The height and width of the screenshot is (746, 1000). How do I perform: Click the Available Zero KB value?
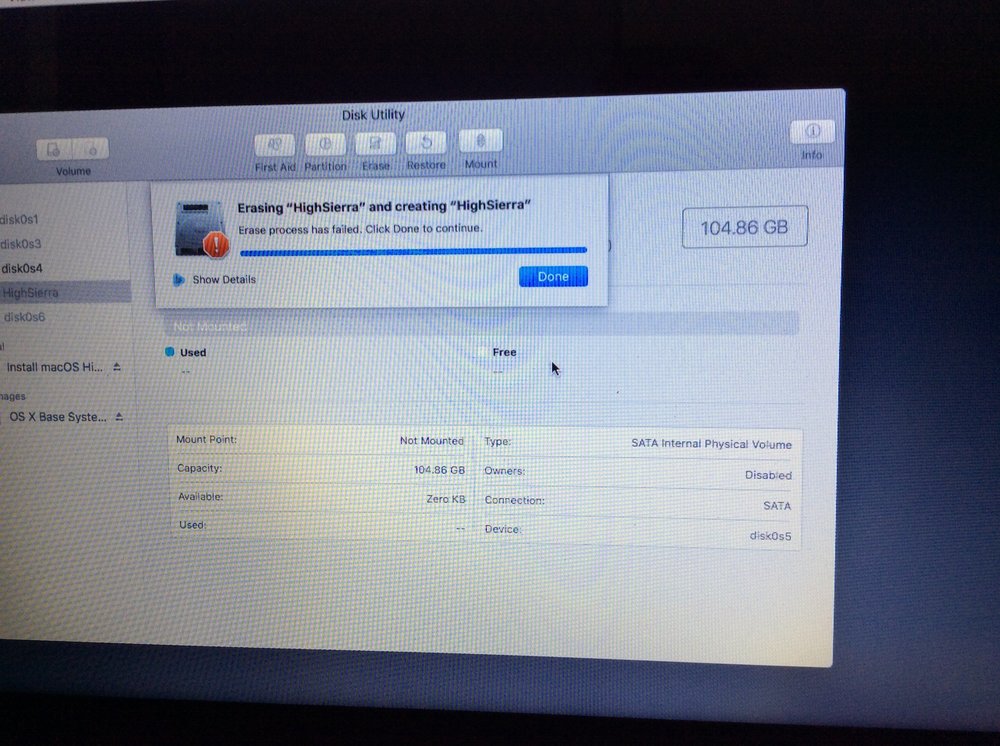[x=446, y=499]
